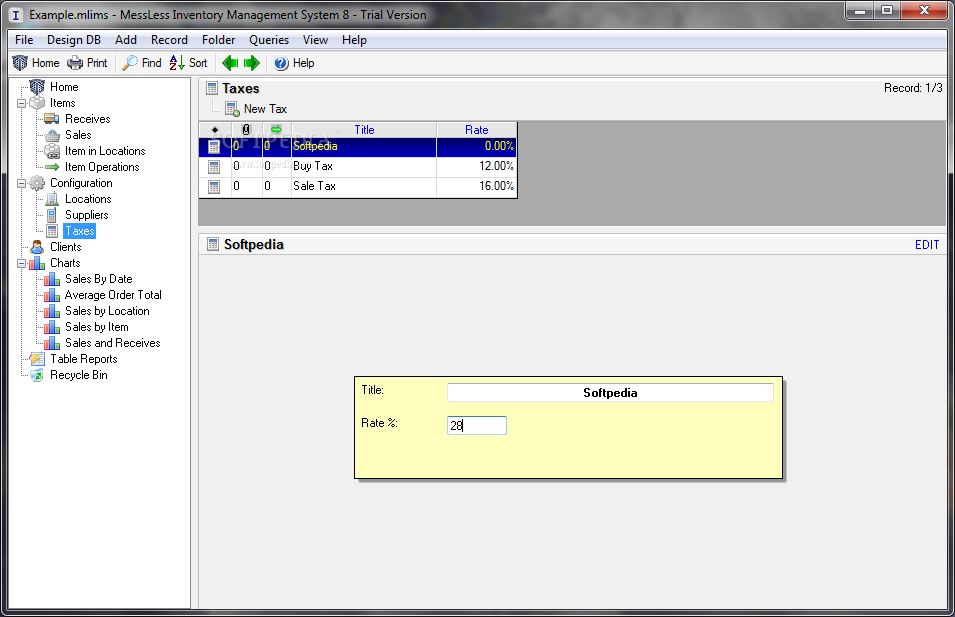
Task: Click the Buy Tax row calculator icon
Action: coord(214,166)
